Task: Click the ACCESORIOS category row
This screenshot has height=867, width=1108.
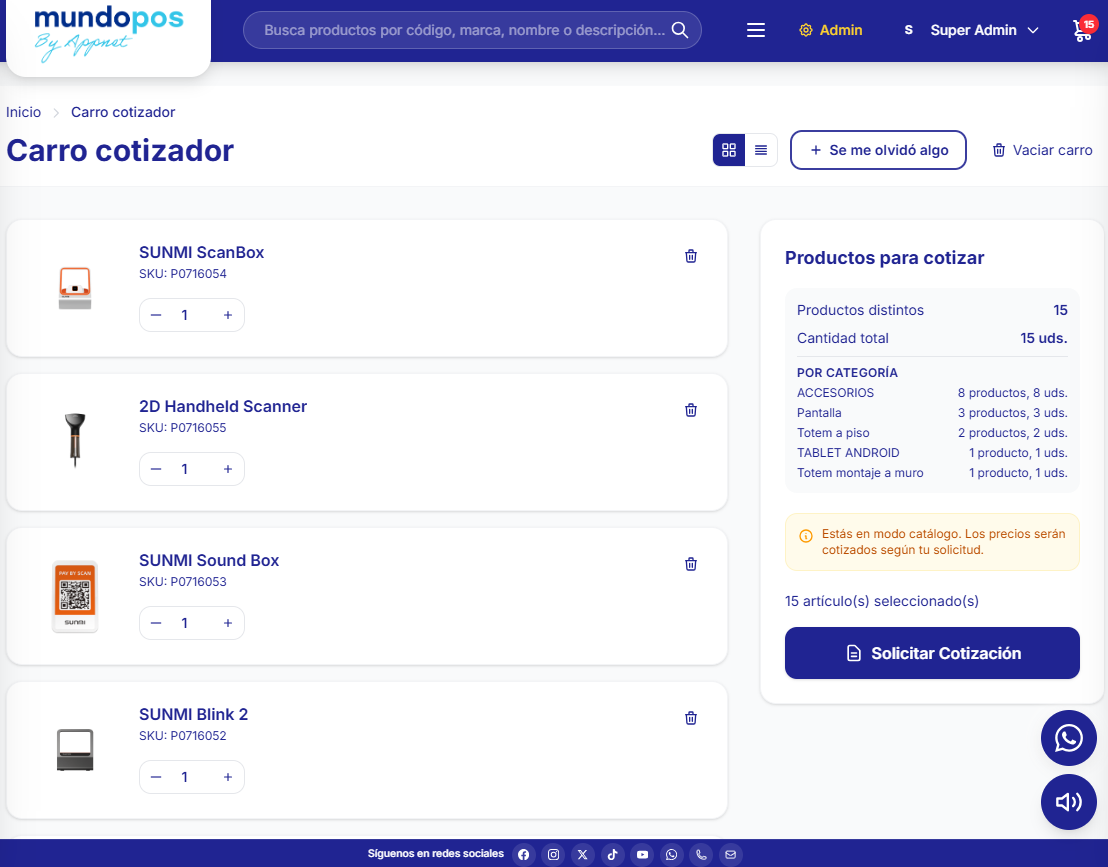Action: 932,393
